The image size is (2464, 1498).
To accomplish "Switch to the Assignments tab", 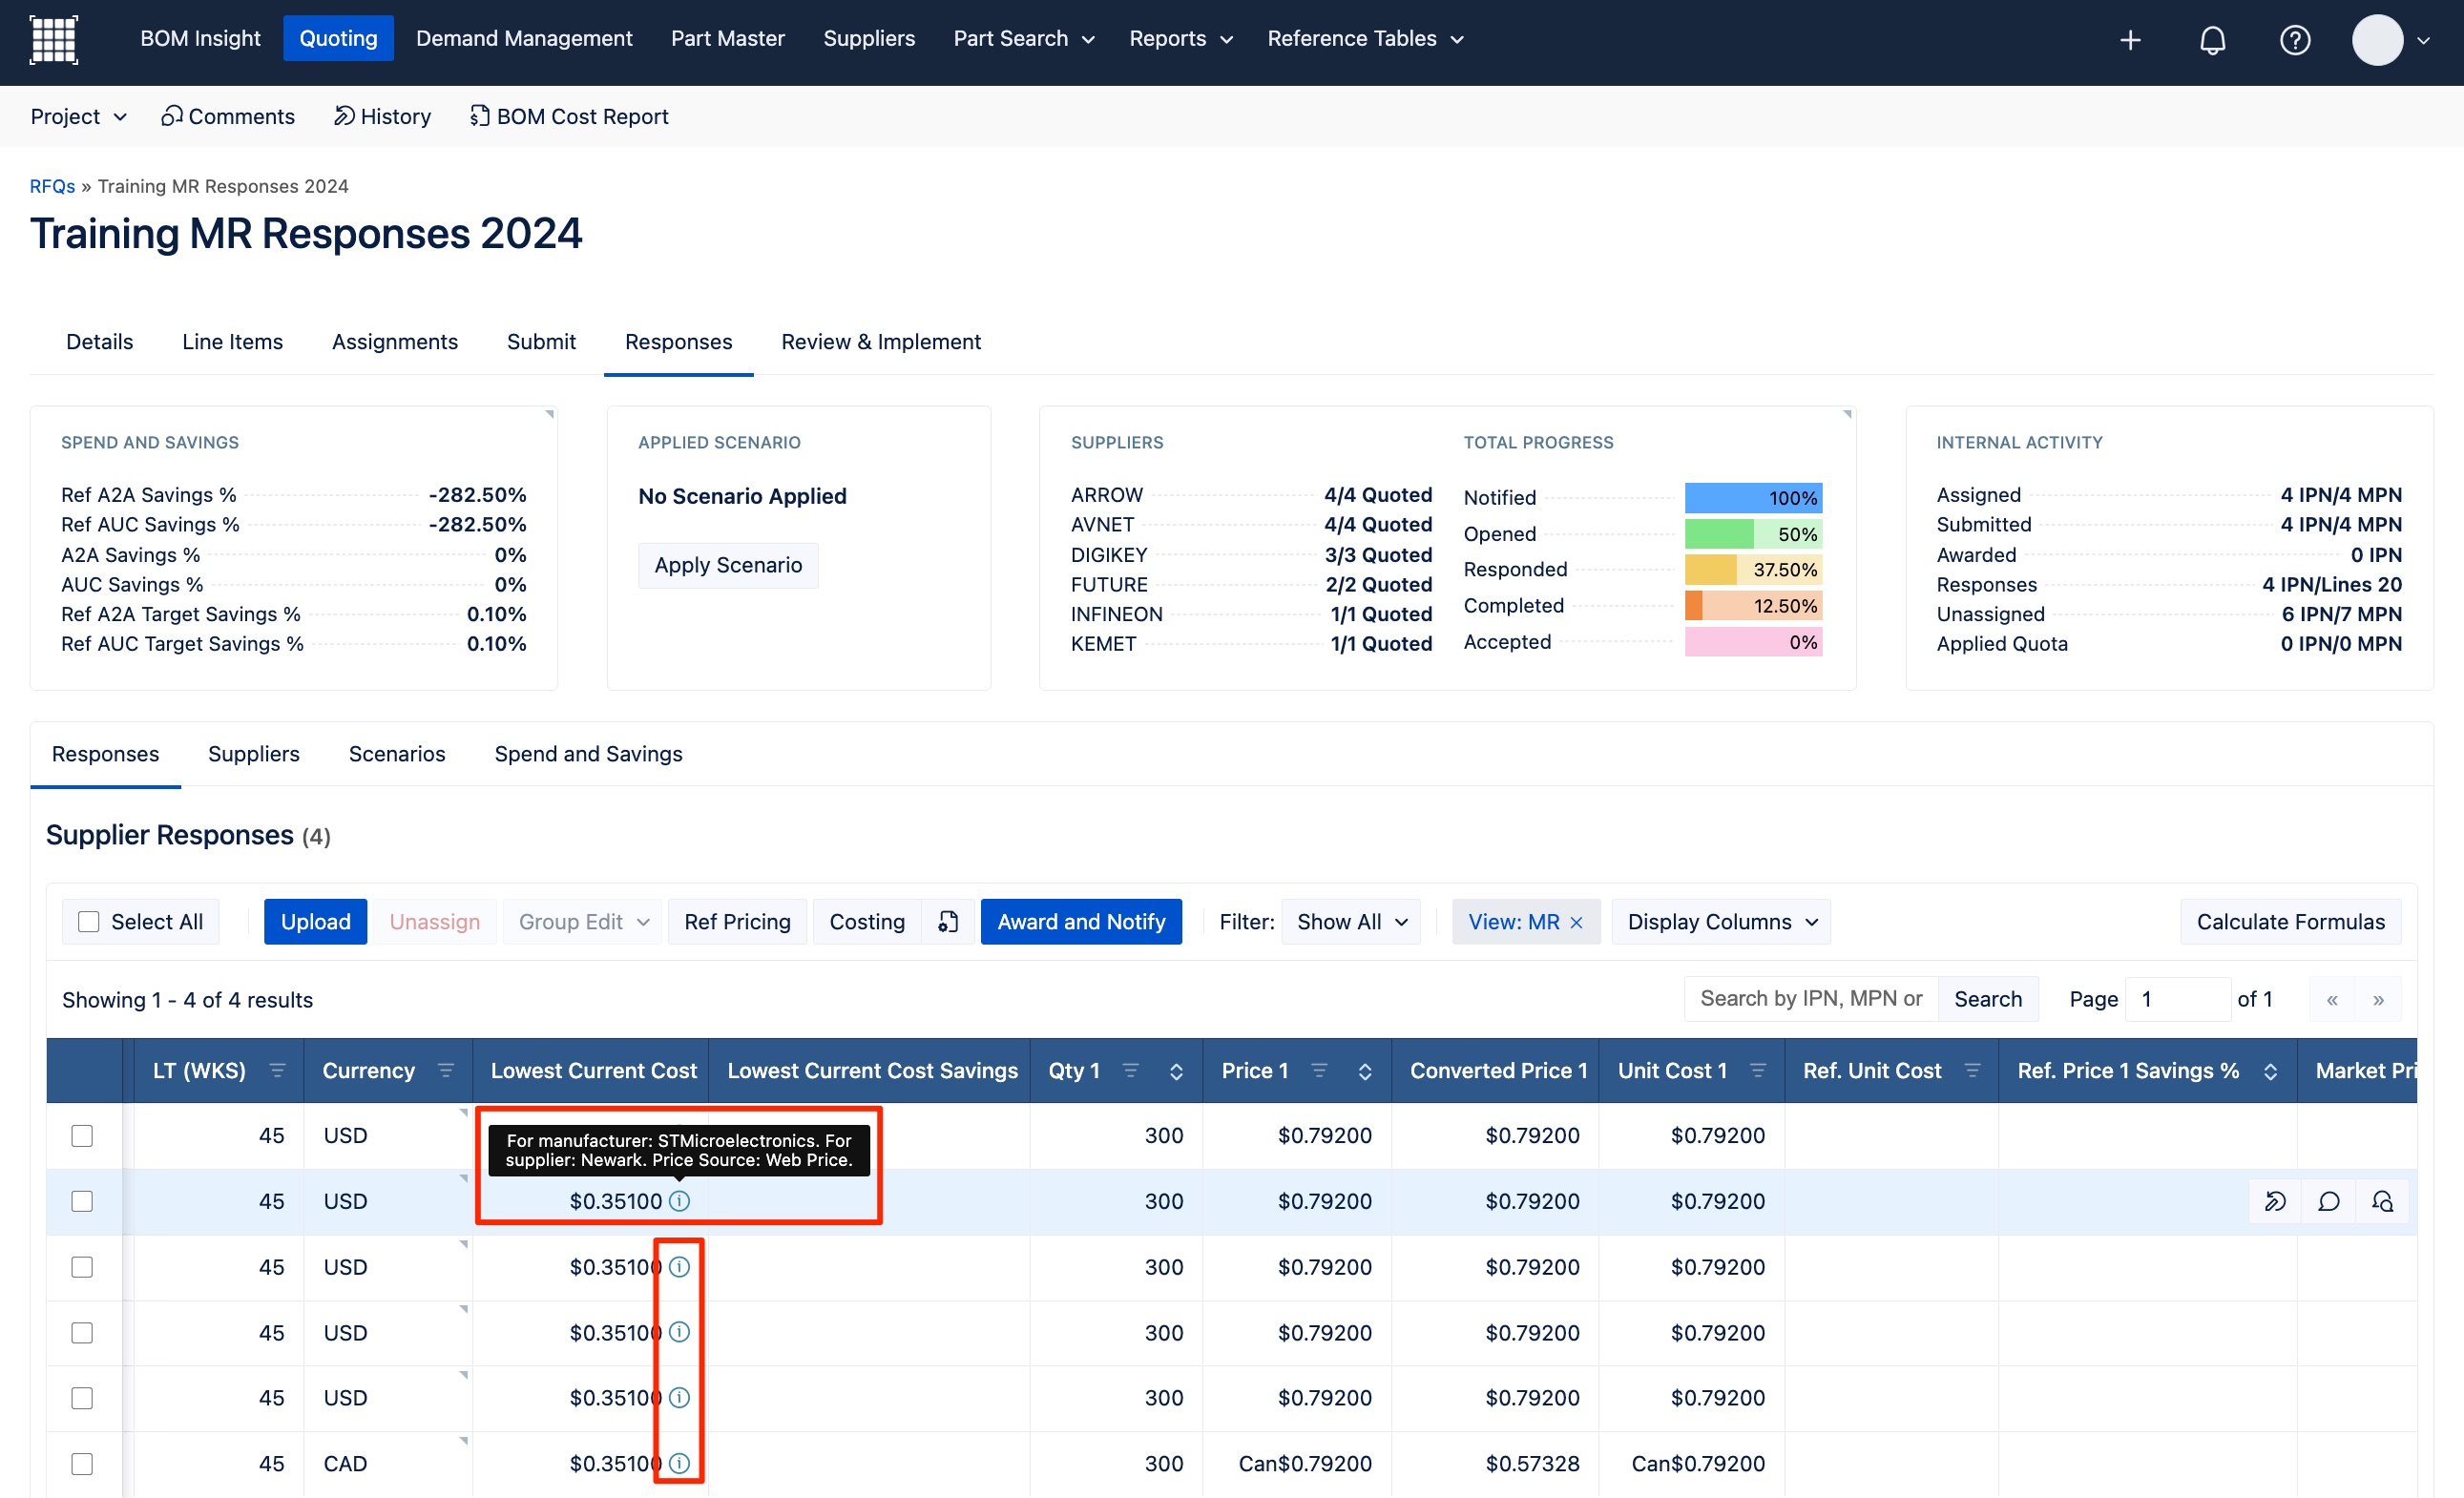I will click(x=395, y=342).
